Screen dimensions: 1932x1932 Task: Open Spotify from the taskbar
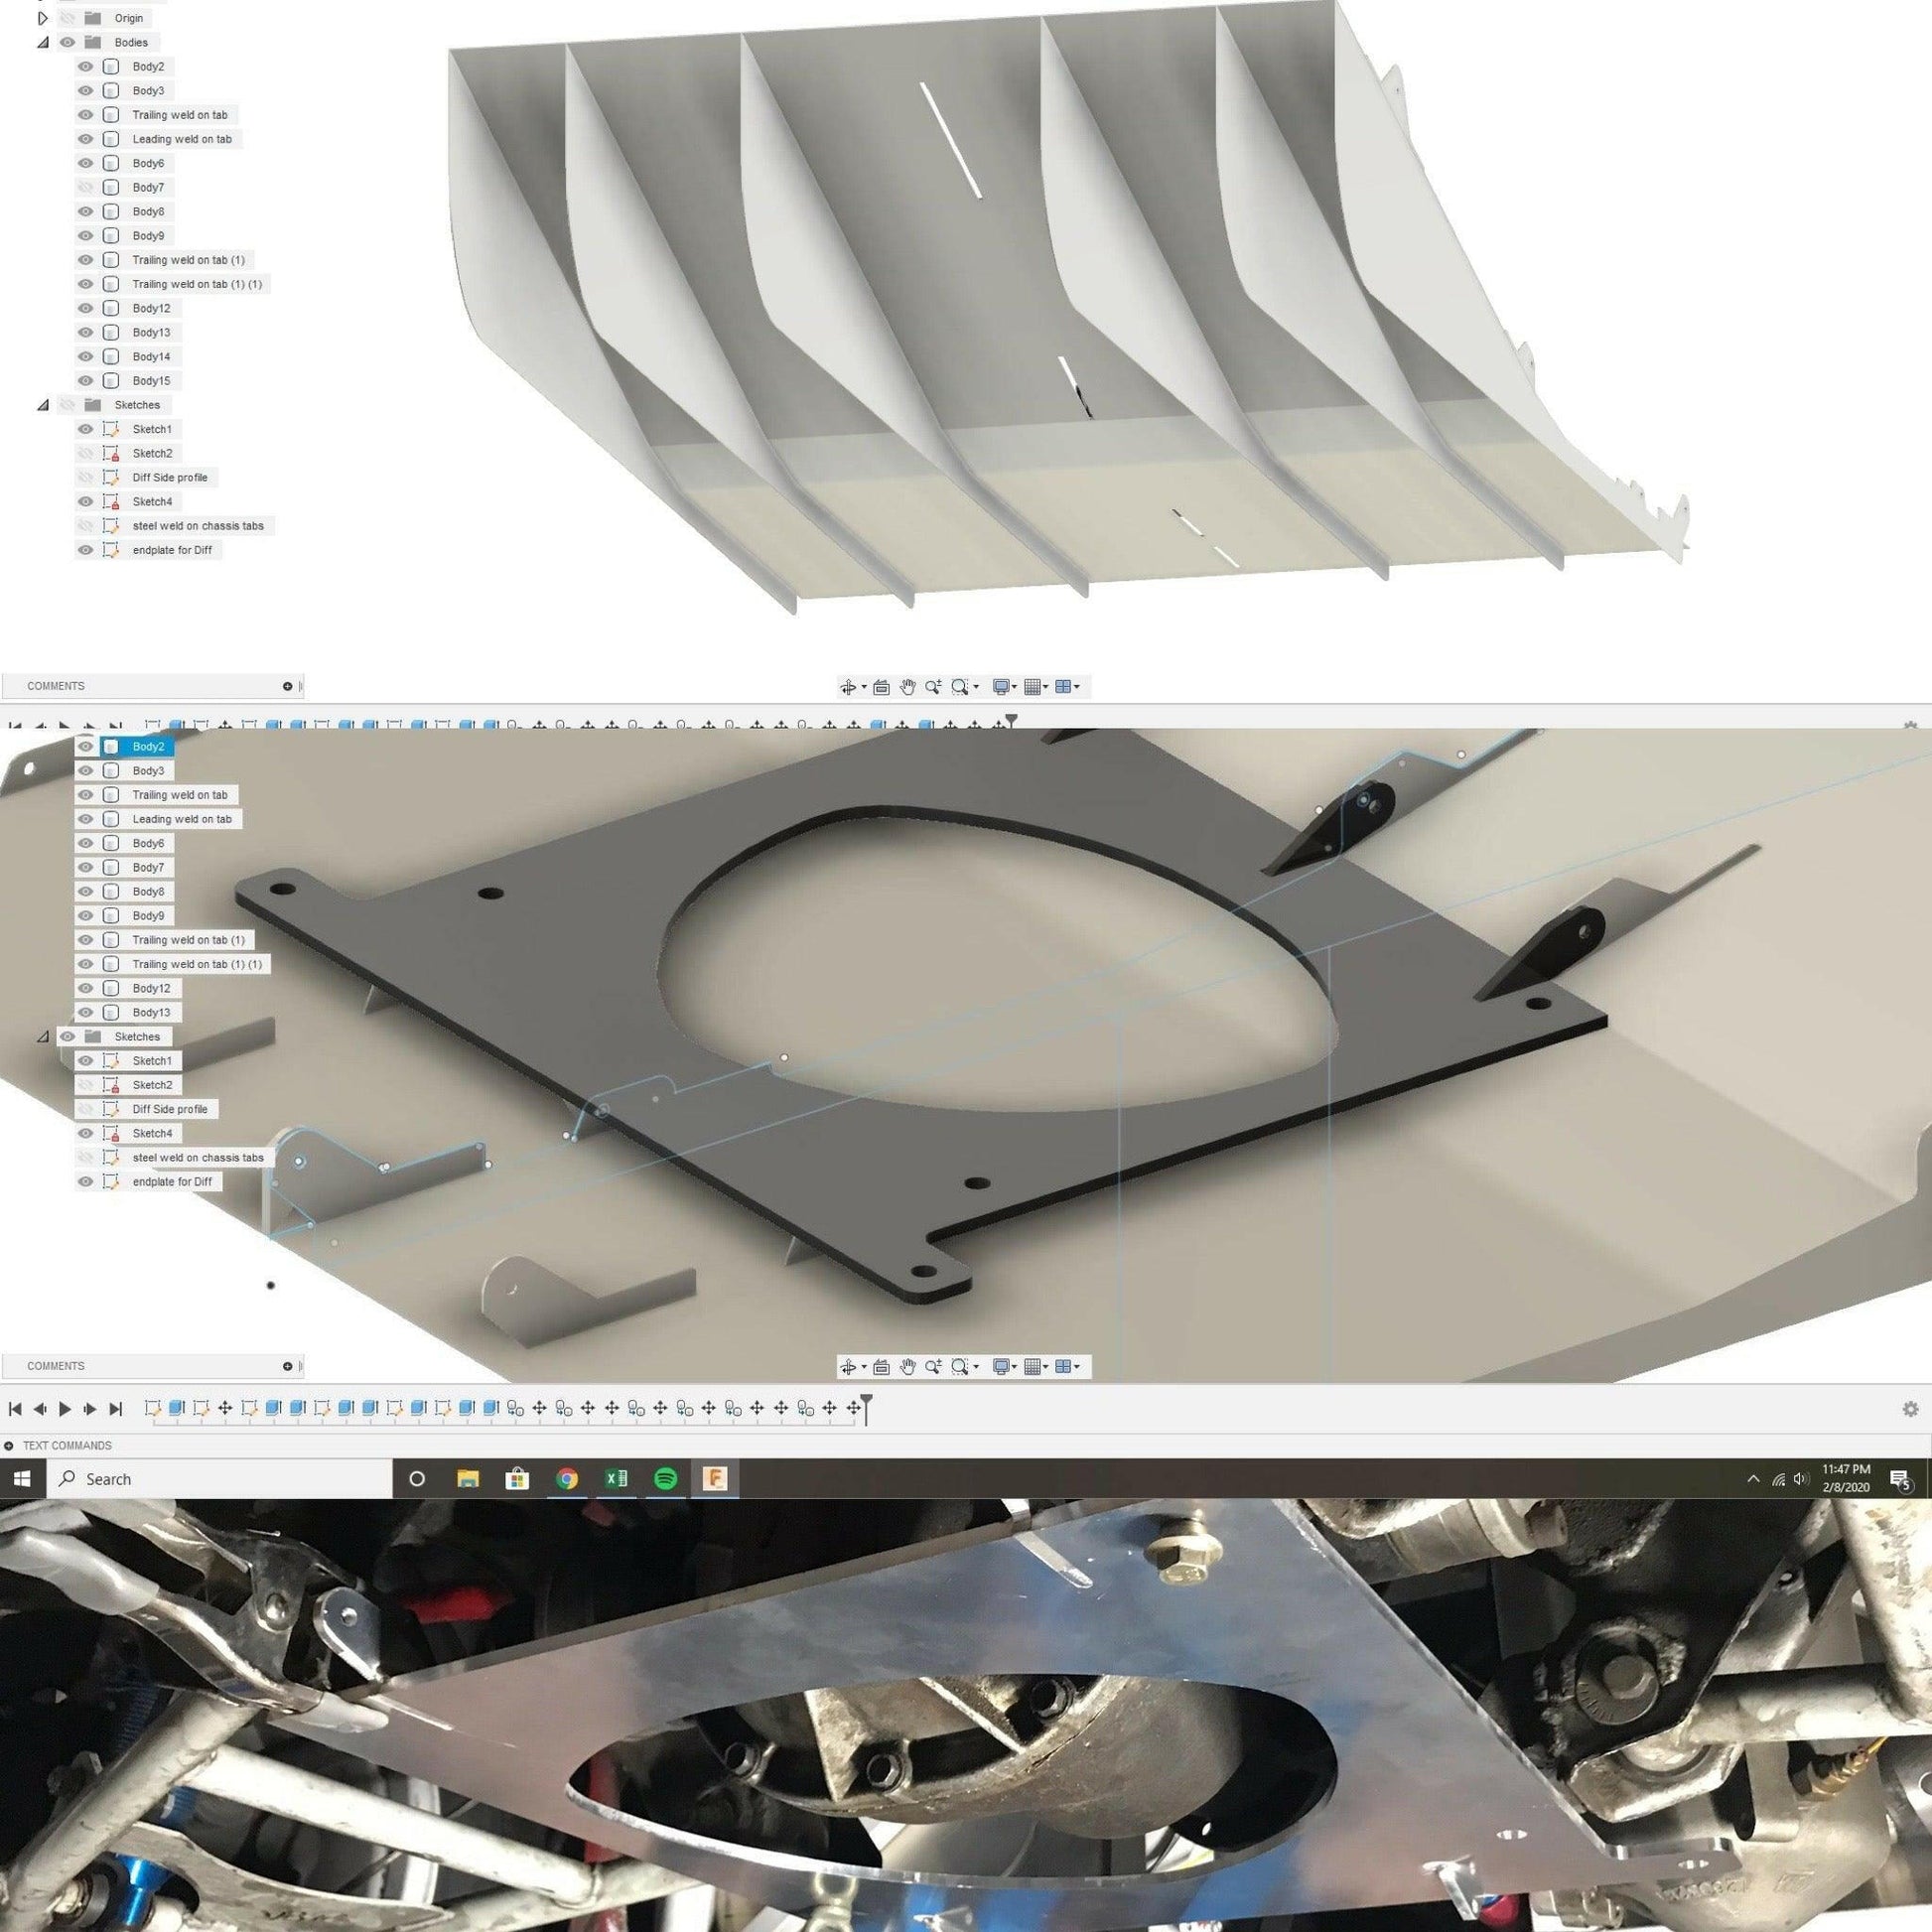click(x=665, y=1479)
